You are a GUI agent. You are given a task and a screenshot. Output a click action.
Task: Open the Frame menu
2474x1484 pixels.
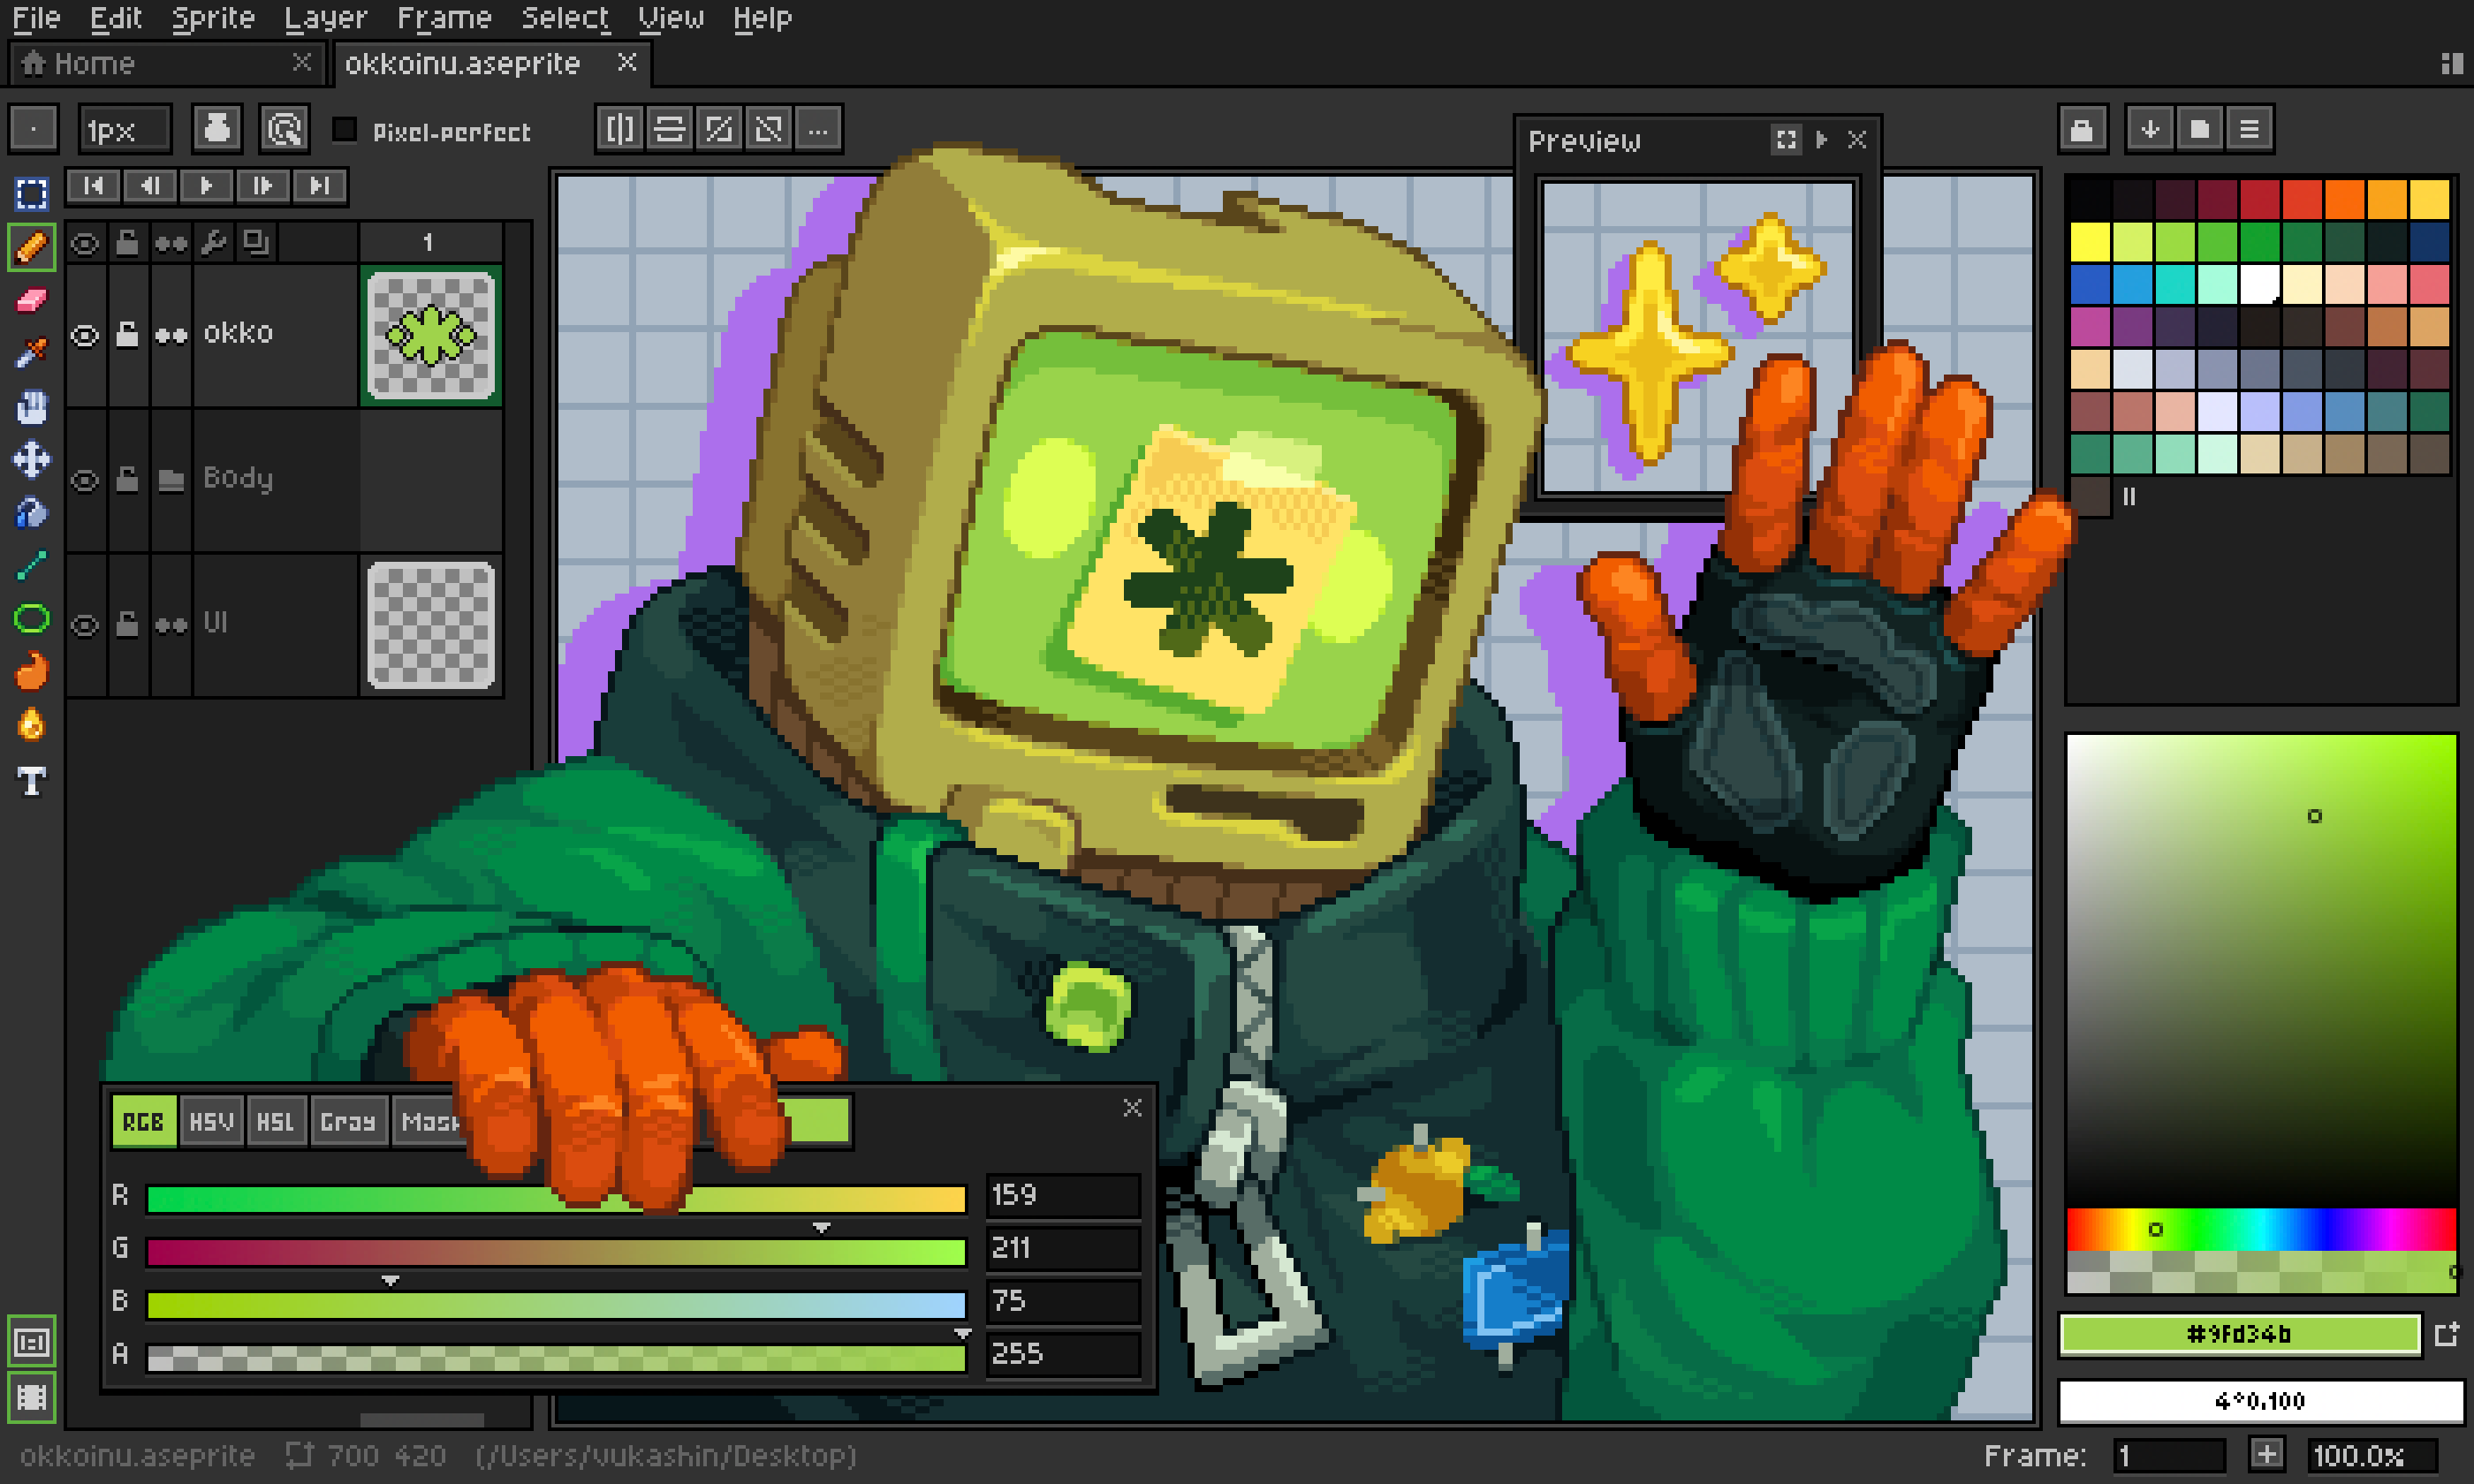point(444,18)
